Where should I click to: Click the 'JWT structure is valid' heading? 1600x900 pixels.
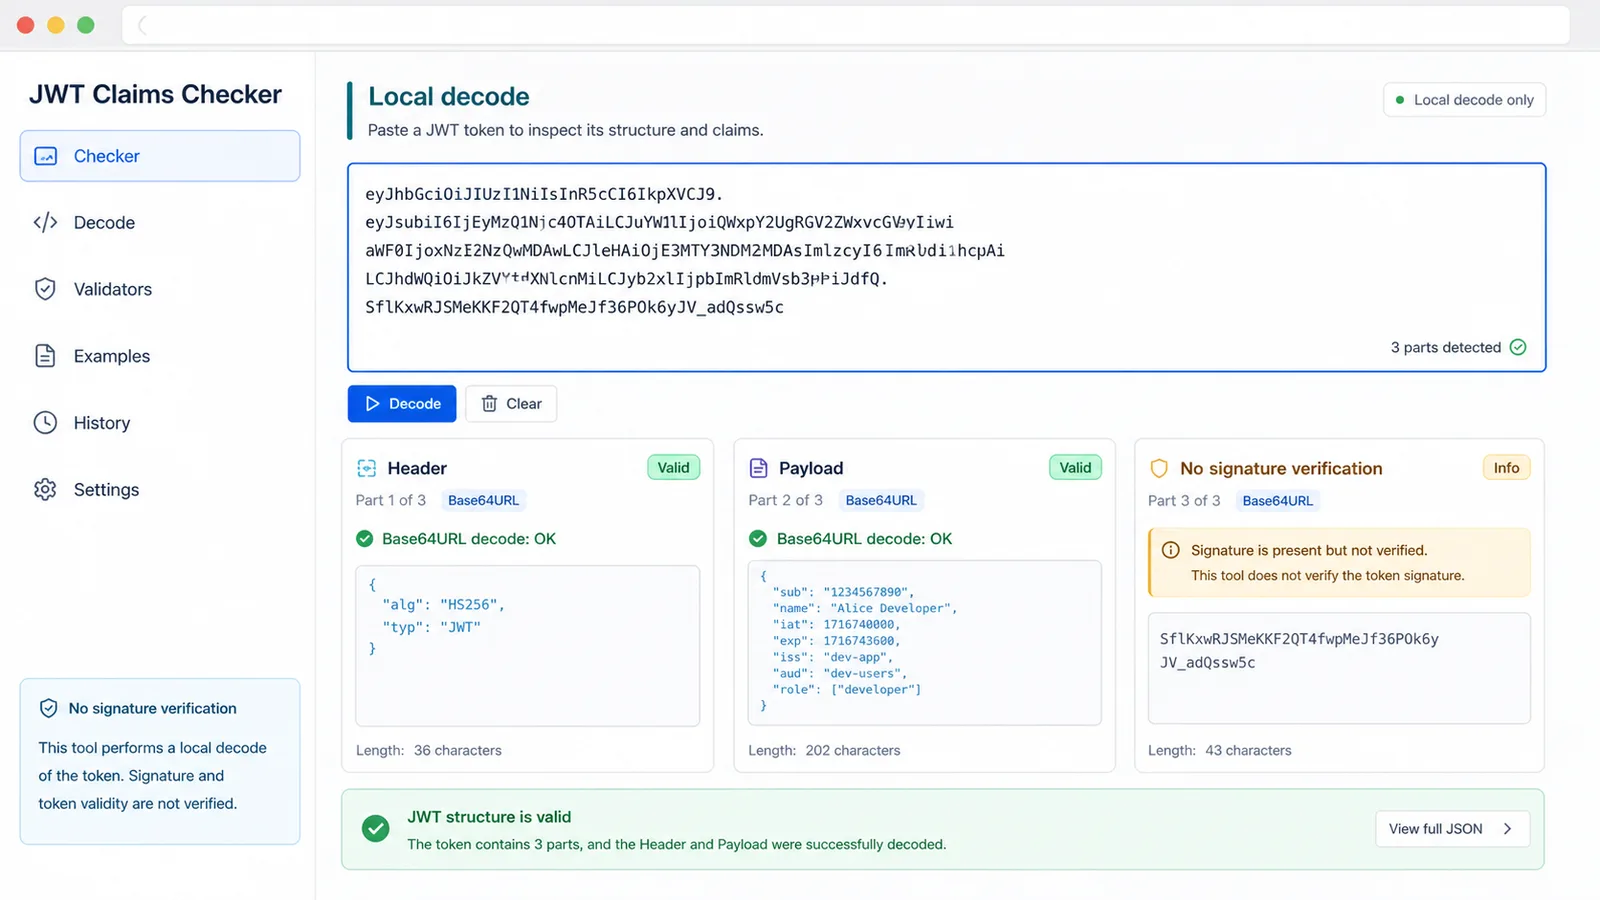(x=489, y=817)
